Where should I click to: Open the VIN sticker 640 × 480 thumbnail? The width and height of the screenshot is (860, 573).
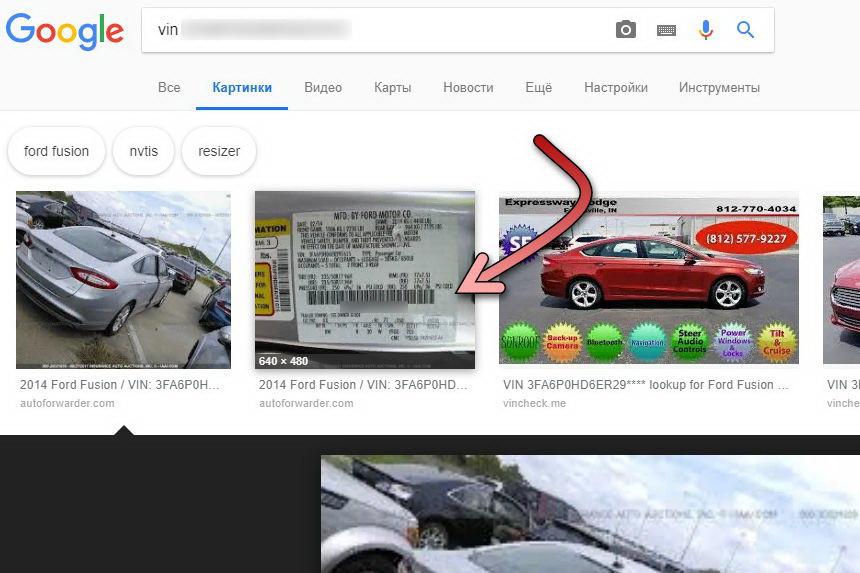(365, 280)
